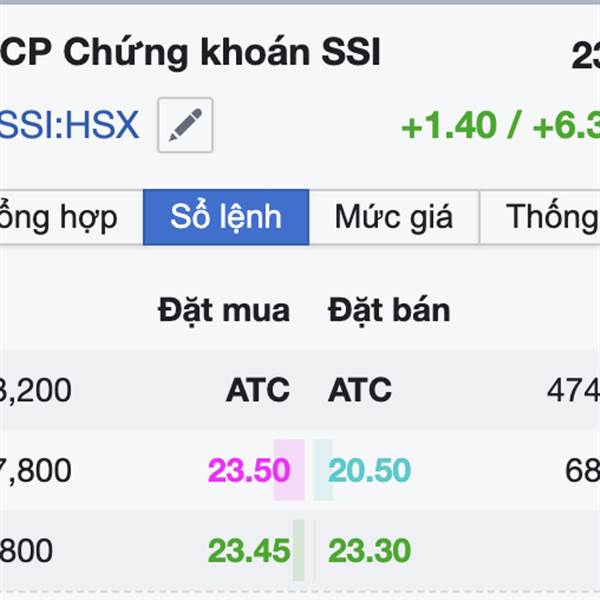This screenshot has width=600, height=600.
Task: Click the green +1.40 price change value
Action: coord(449,126)
